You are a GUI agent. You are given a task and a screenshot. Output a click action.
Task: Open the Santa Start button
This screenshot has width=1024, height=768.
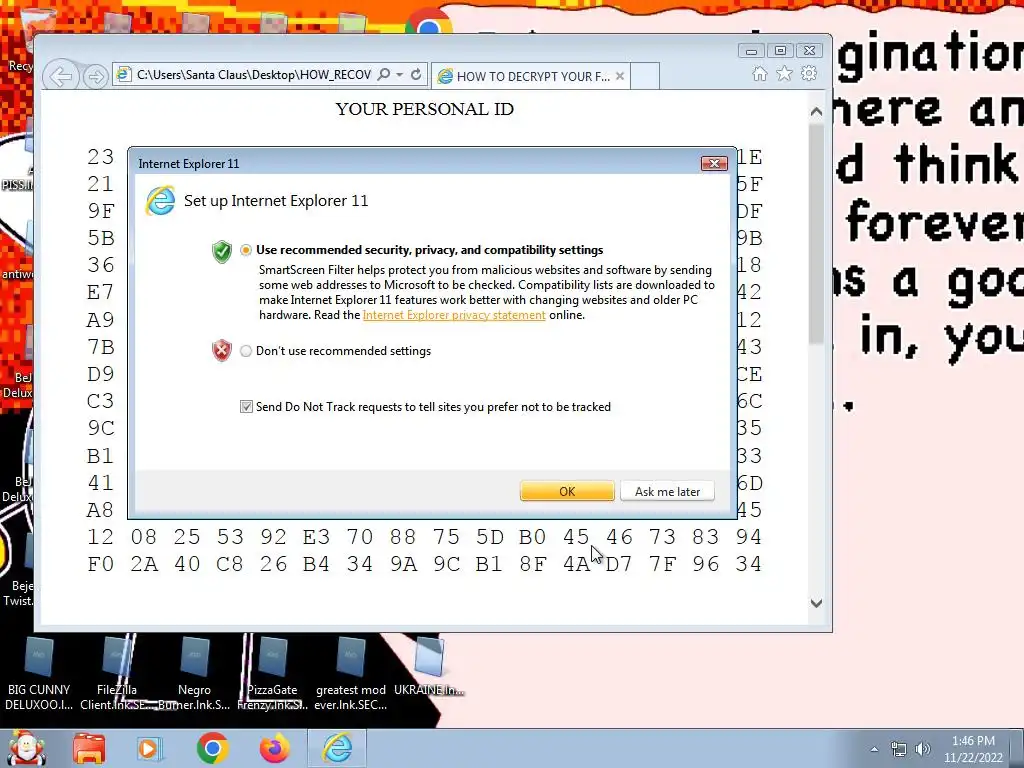pyautogui.click(x=26, y=748)
